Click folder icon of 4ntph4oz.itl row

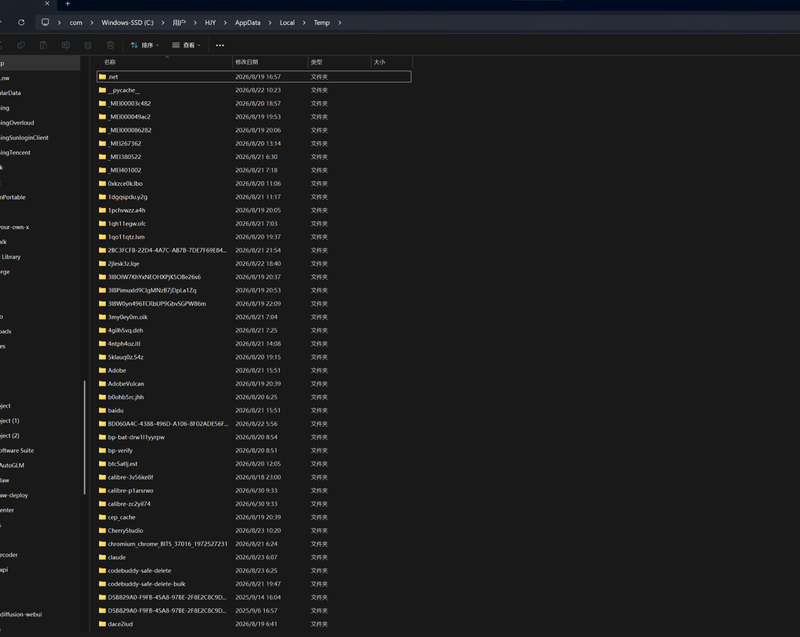tap(103, 344)
